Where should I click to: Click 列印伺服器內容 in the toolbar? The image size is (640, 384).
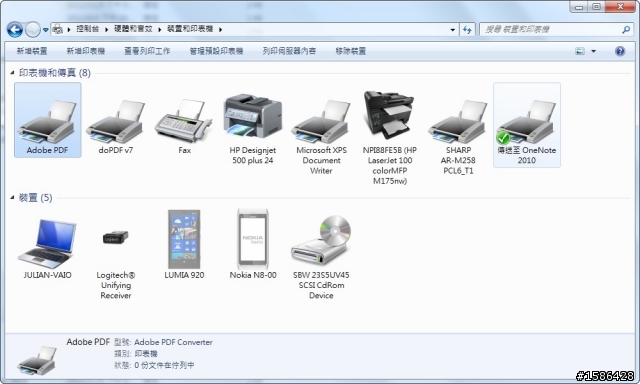(289, 51)
